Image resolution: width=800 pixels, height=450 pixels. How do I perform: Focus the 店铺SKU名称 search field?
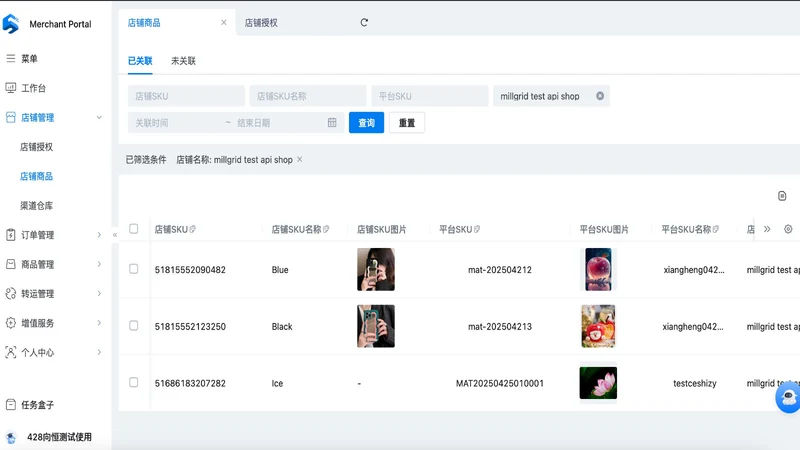tap(308, 96)
